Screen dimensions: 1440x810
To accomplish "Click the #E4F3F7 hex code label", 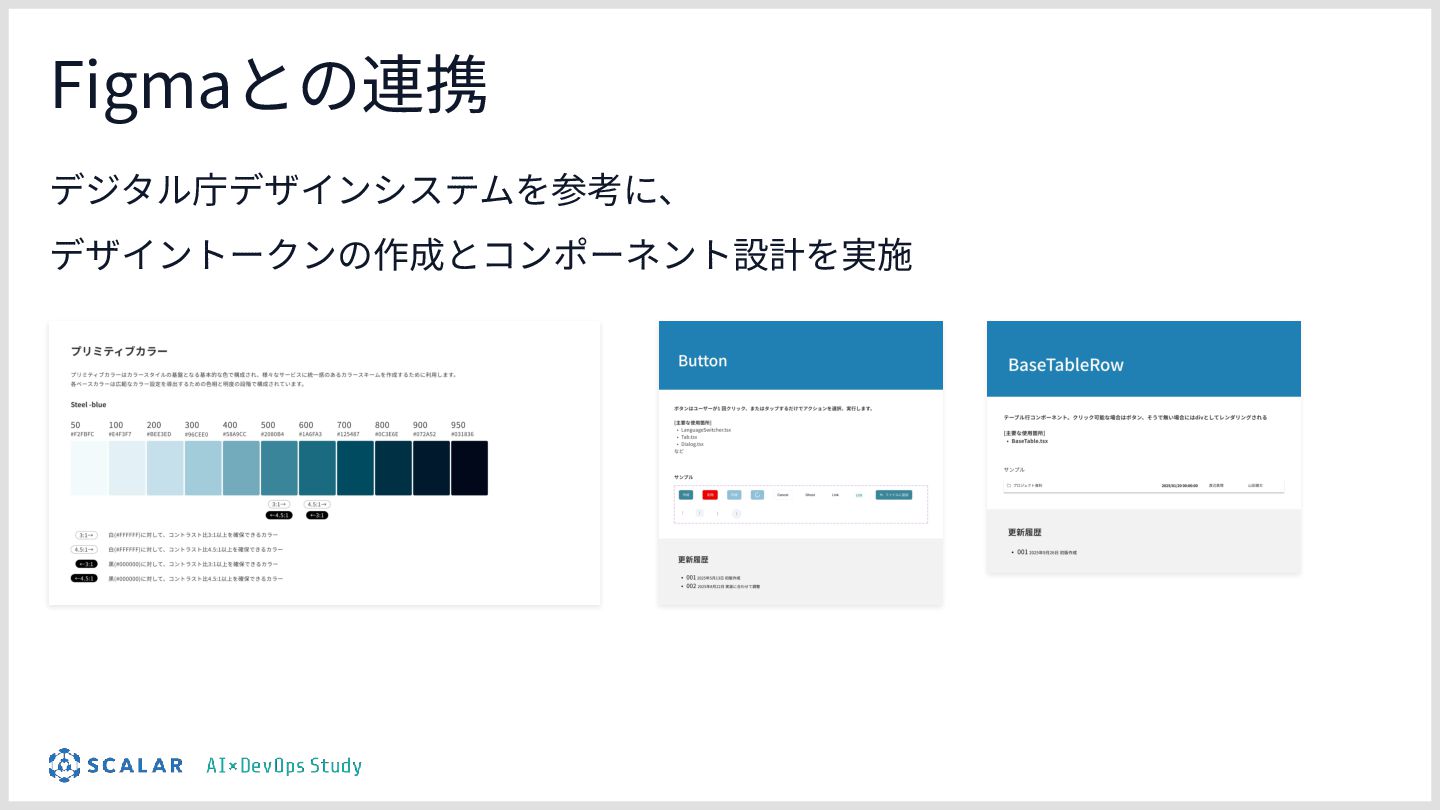I will pyautogui.click(x=120, y=434).
